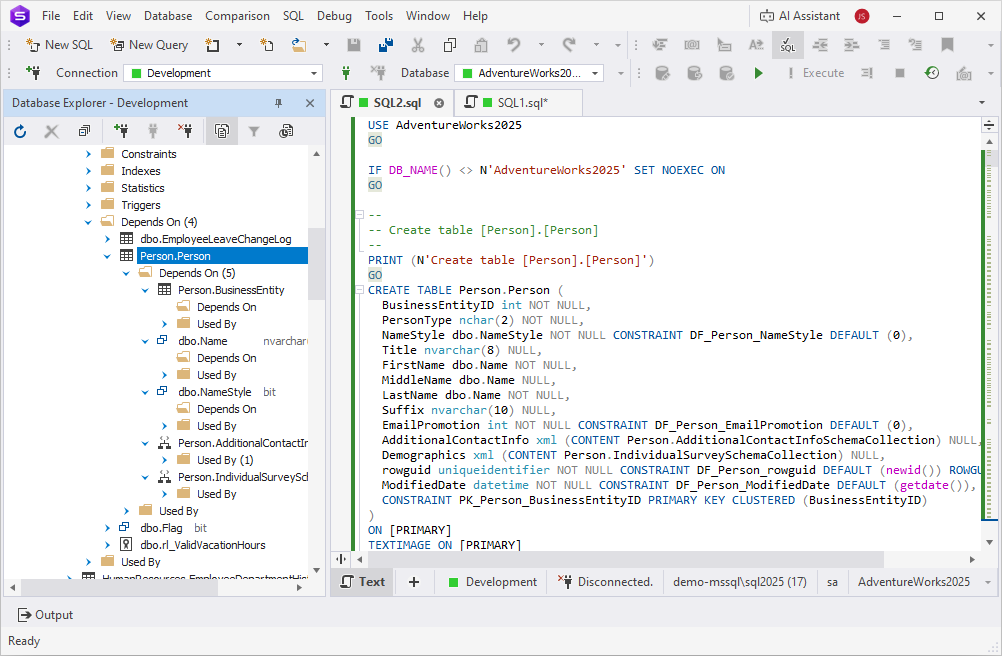The image size is (1002, 656).
Task: Select dbo.NameStyle in the tree
Action: point(215,392)
